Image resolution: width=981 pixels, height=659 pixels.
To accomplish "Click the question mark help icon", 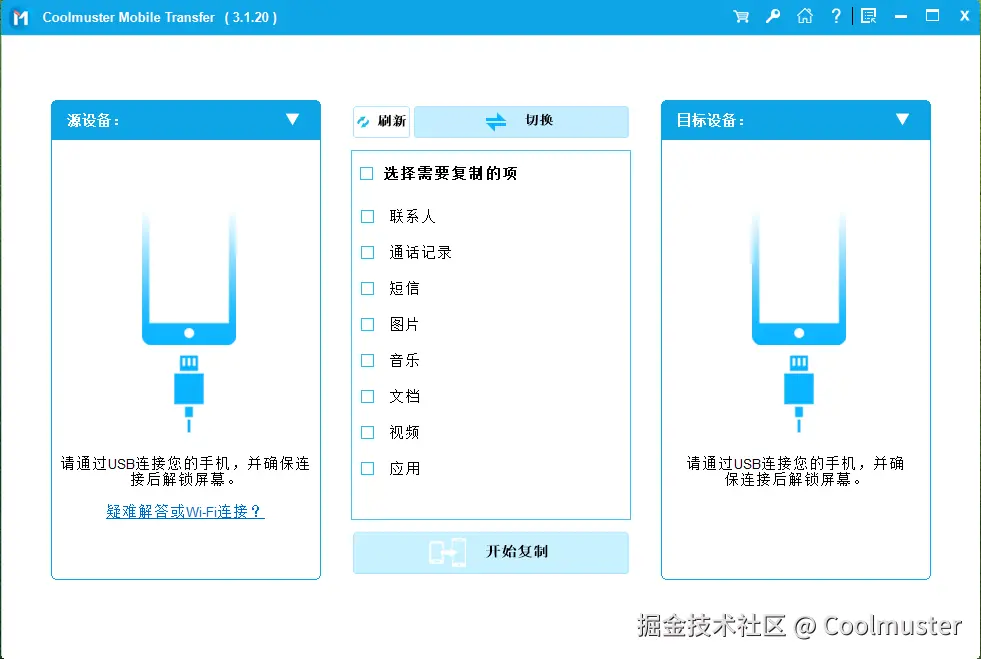I will tap(837, 16).
